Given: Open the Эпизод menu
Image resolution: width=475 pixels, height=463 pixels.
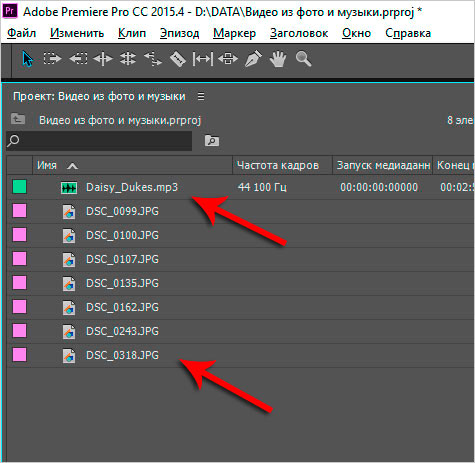Looking at the screenshot, I should coord(180,33).
